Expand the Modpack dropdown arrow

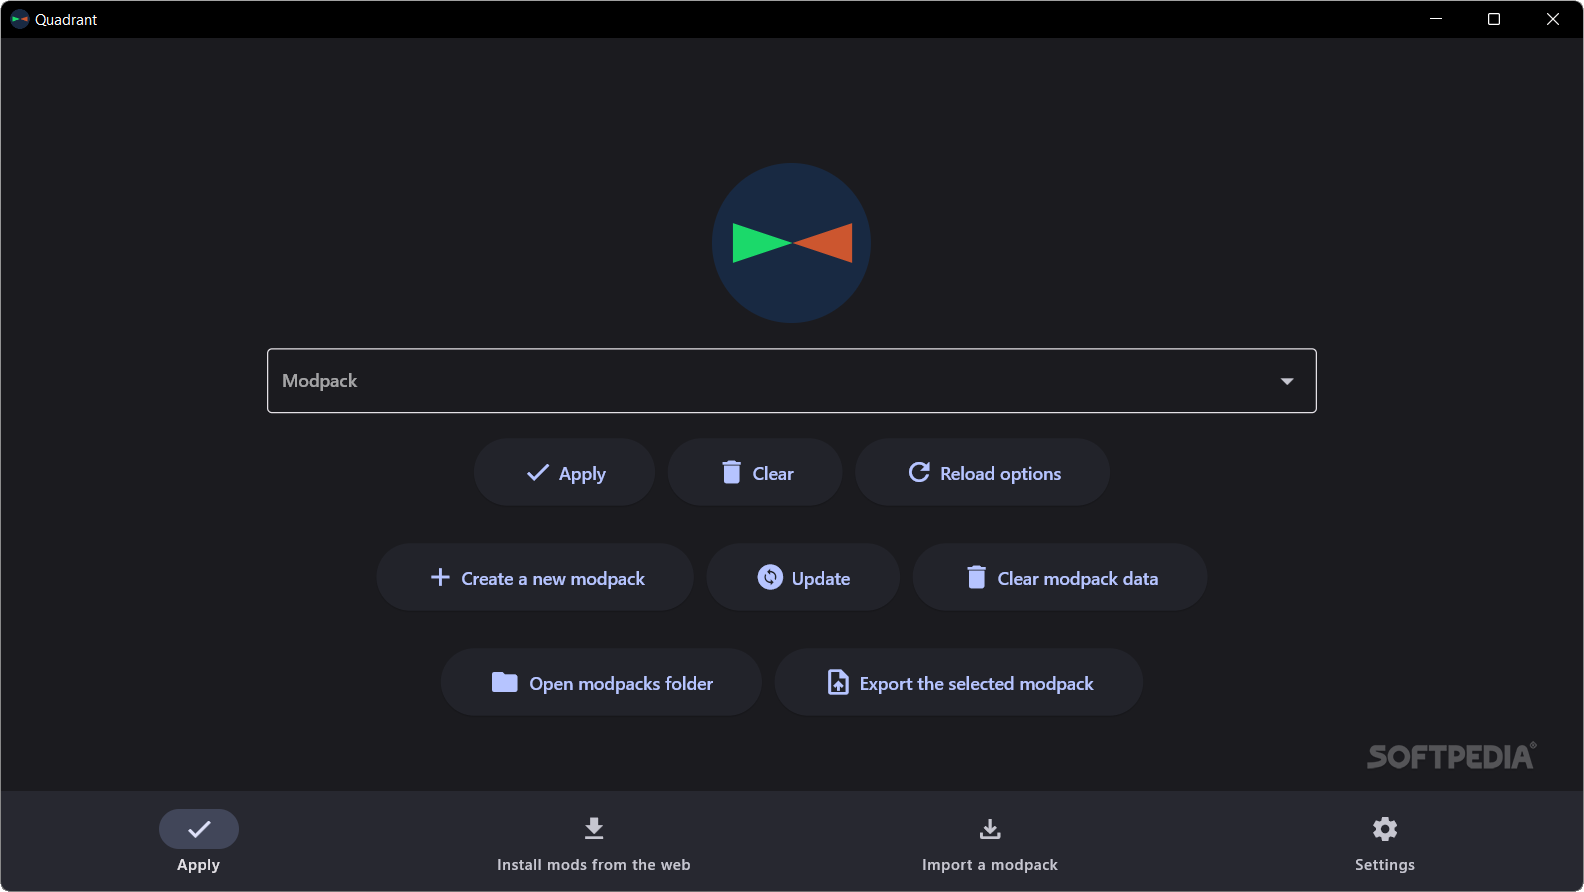point(1287,381)
